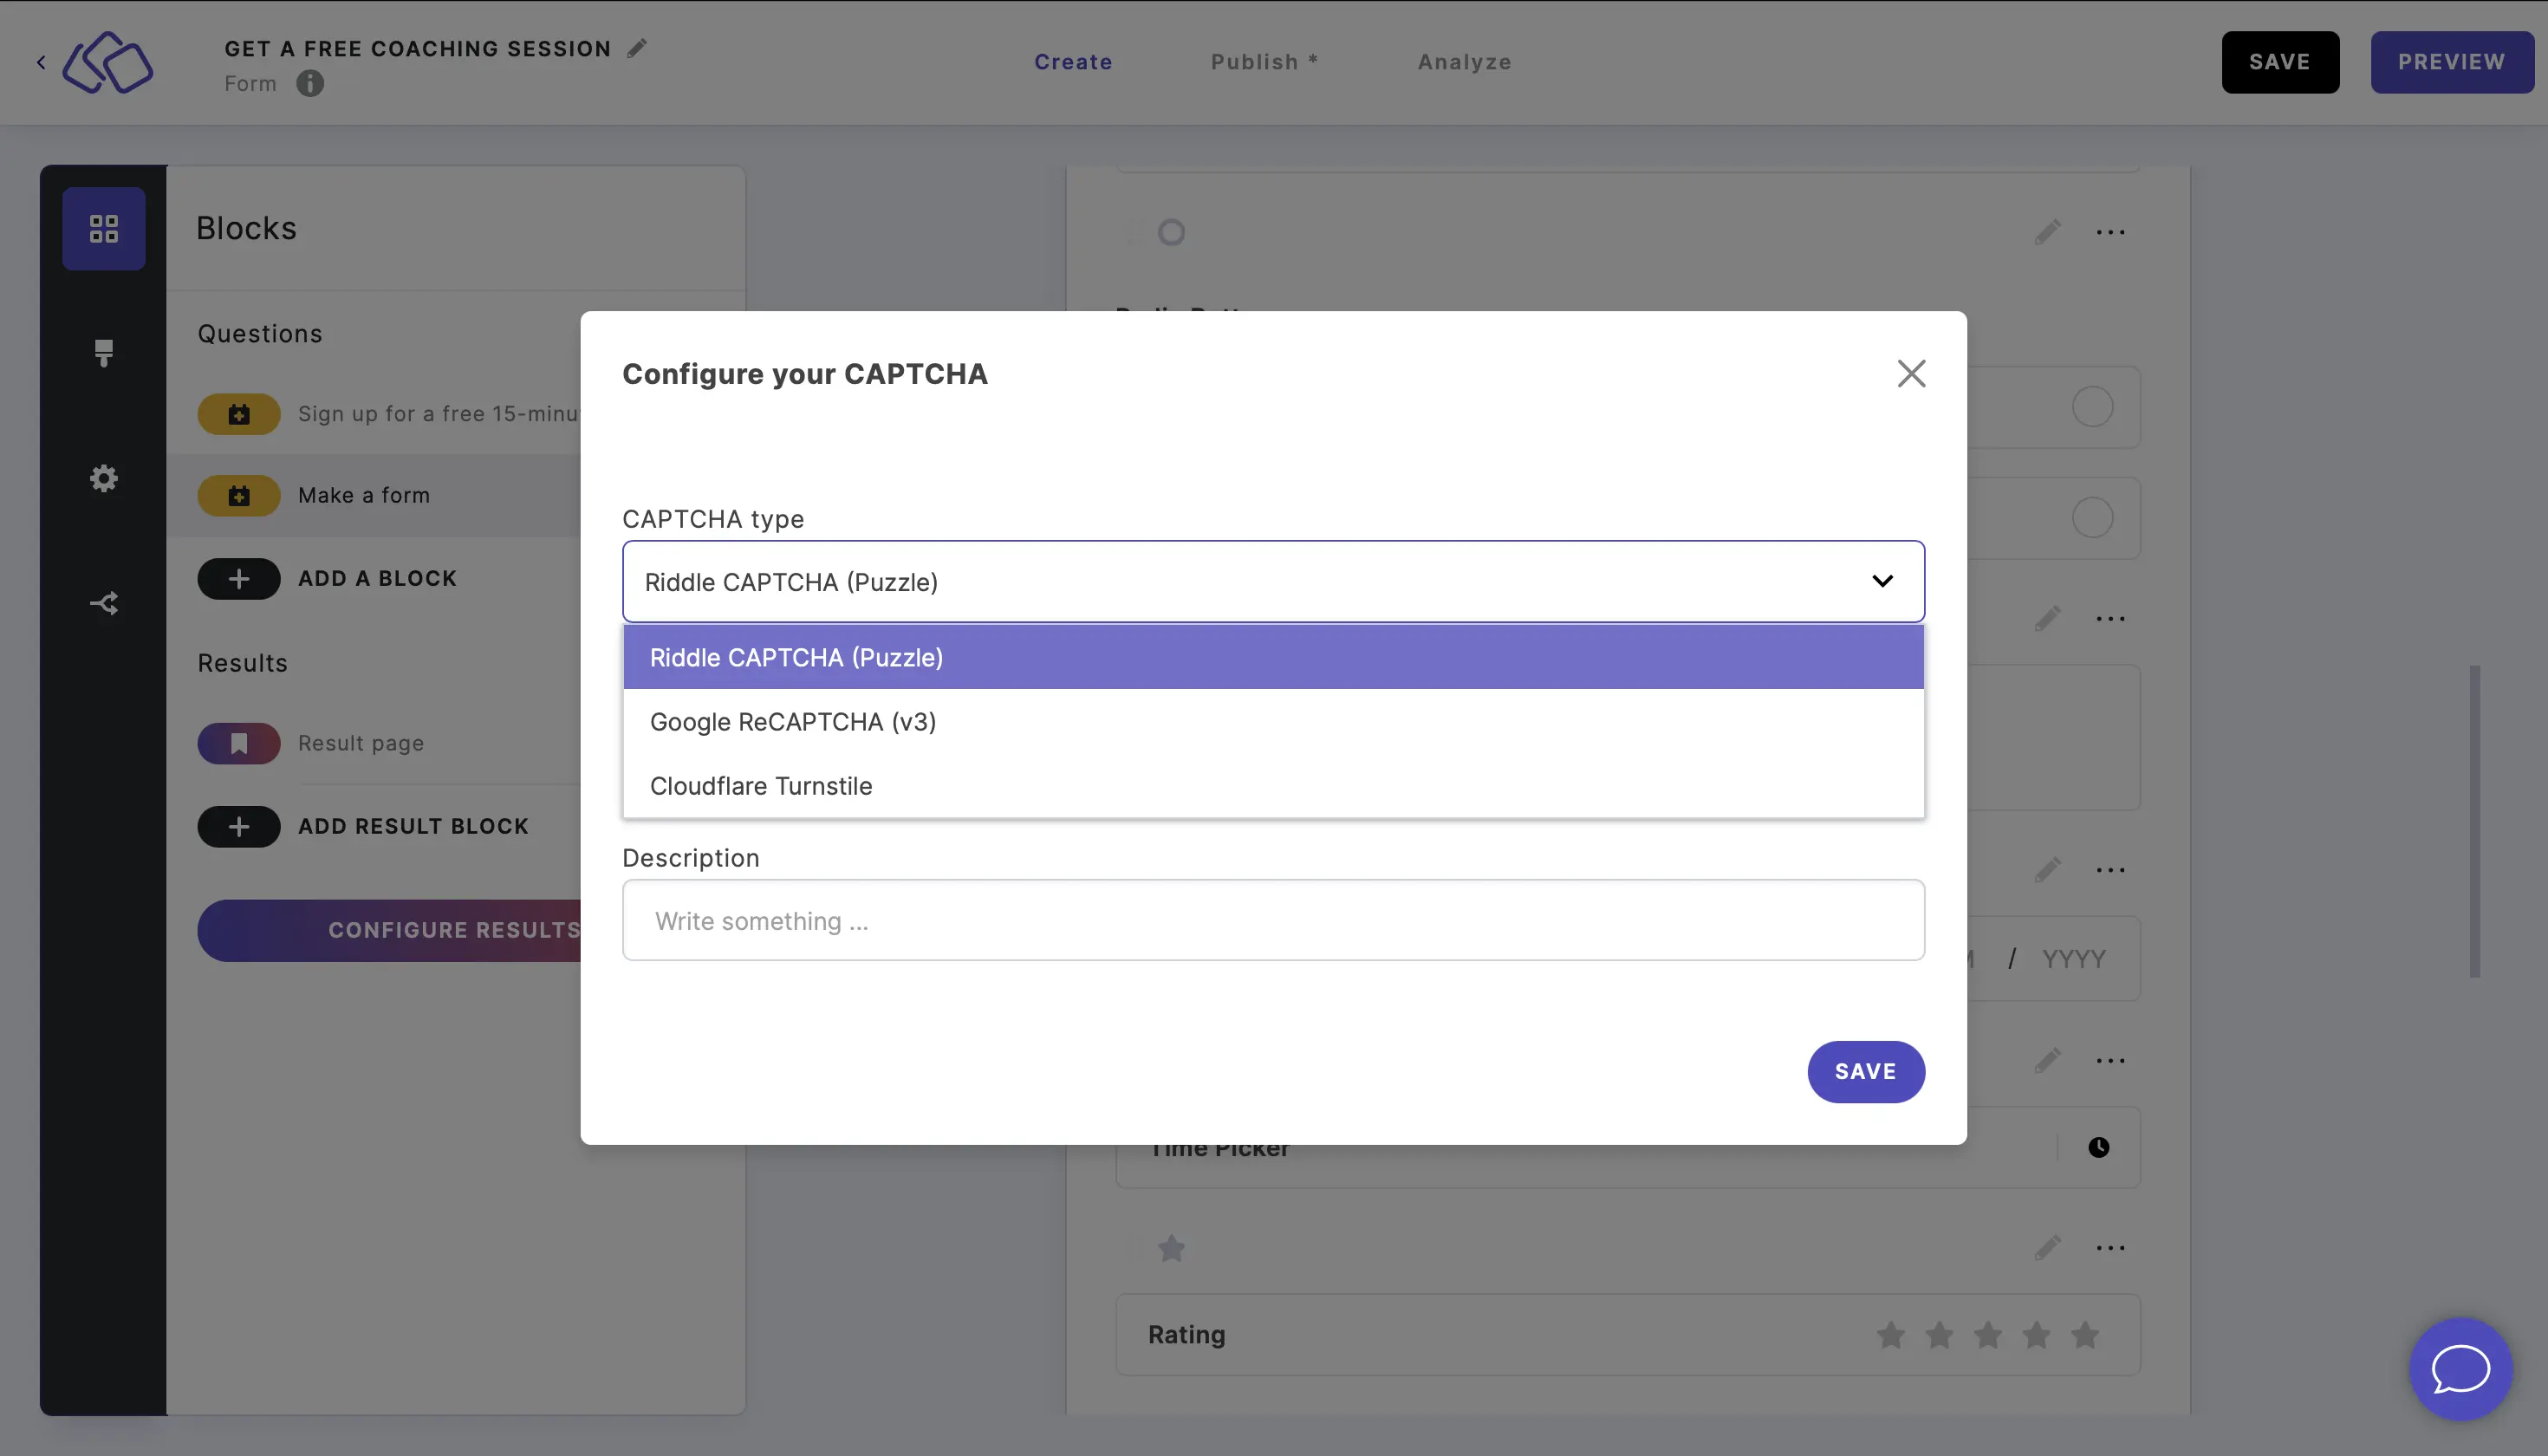Select the Make a form question block
This screenshot has height=1456, width=2548.
tap(373, 495)
